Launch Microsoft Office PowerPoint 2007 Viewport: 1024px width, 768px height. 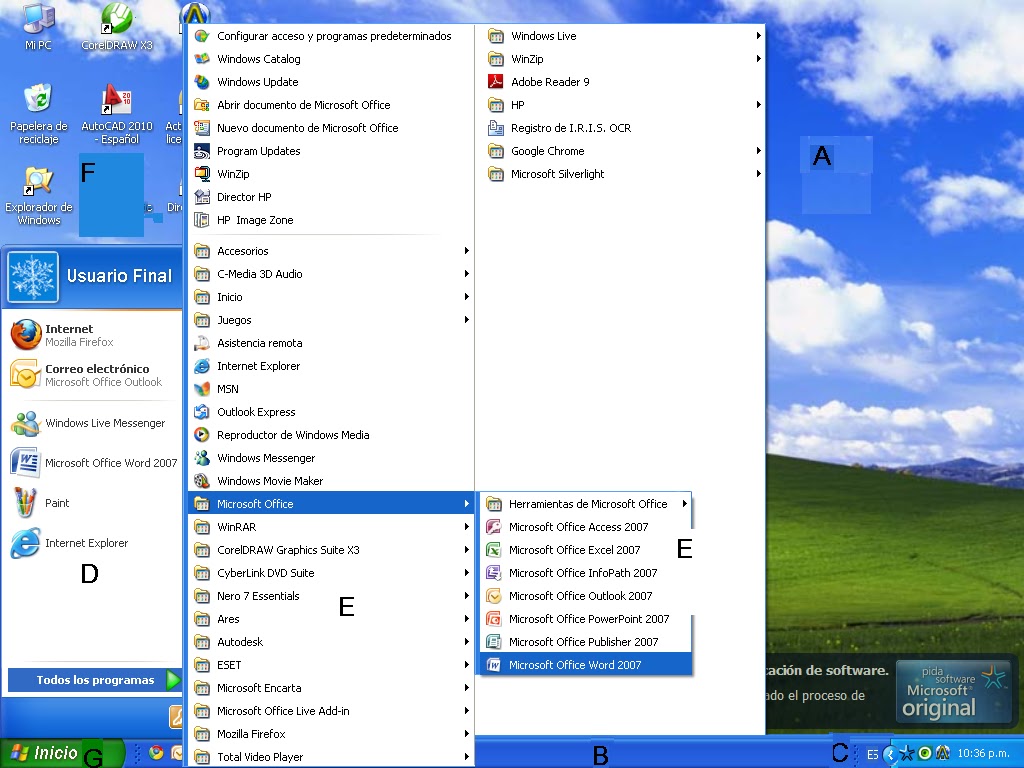586,619
